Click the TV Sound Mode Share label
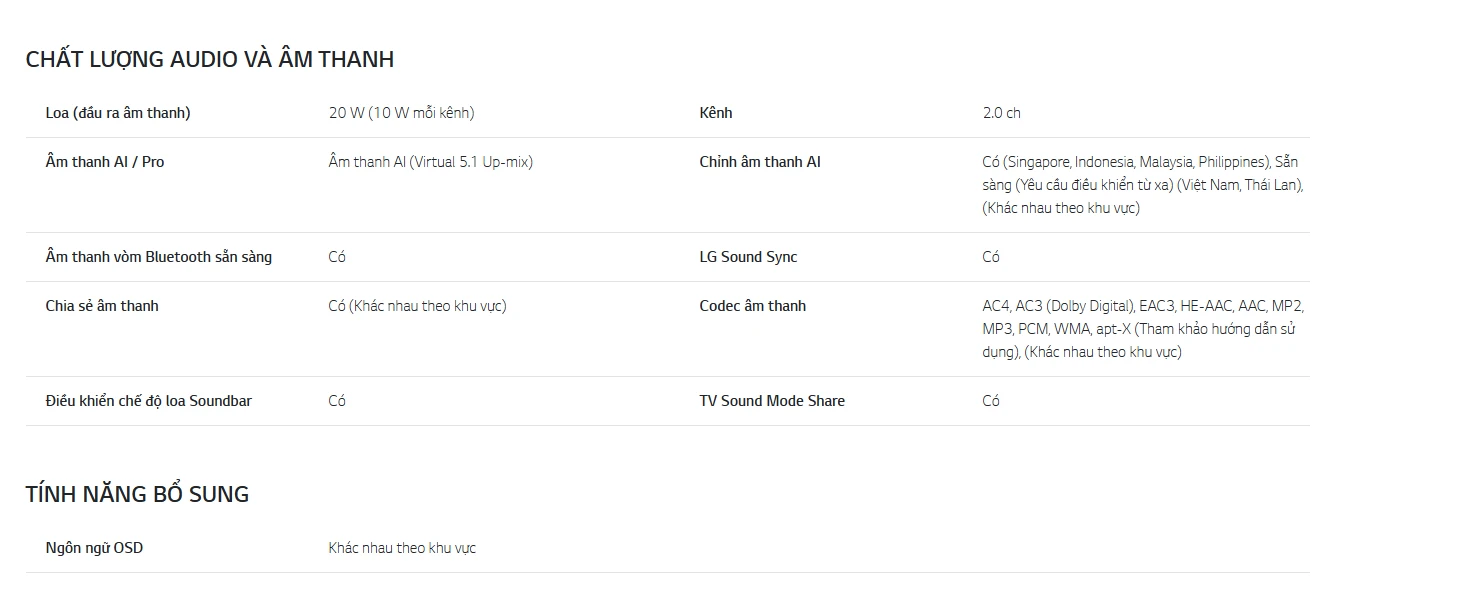 click(x=772, y=401)
